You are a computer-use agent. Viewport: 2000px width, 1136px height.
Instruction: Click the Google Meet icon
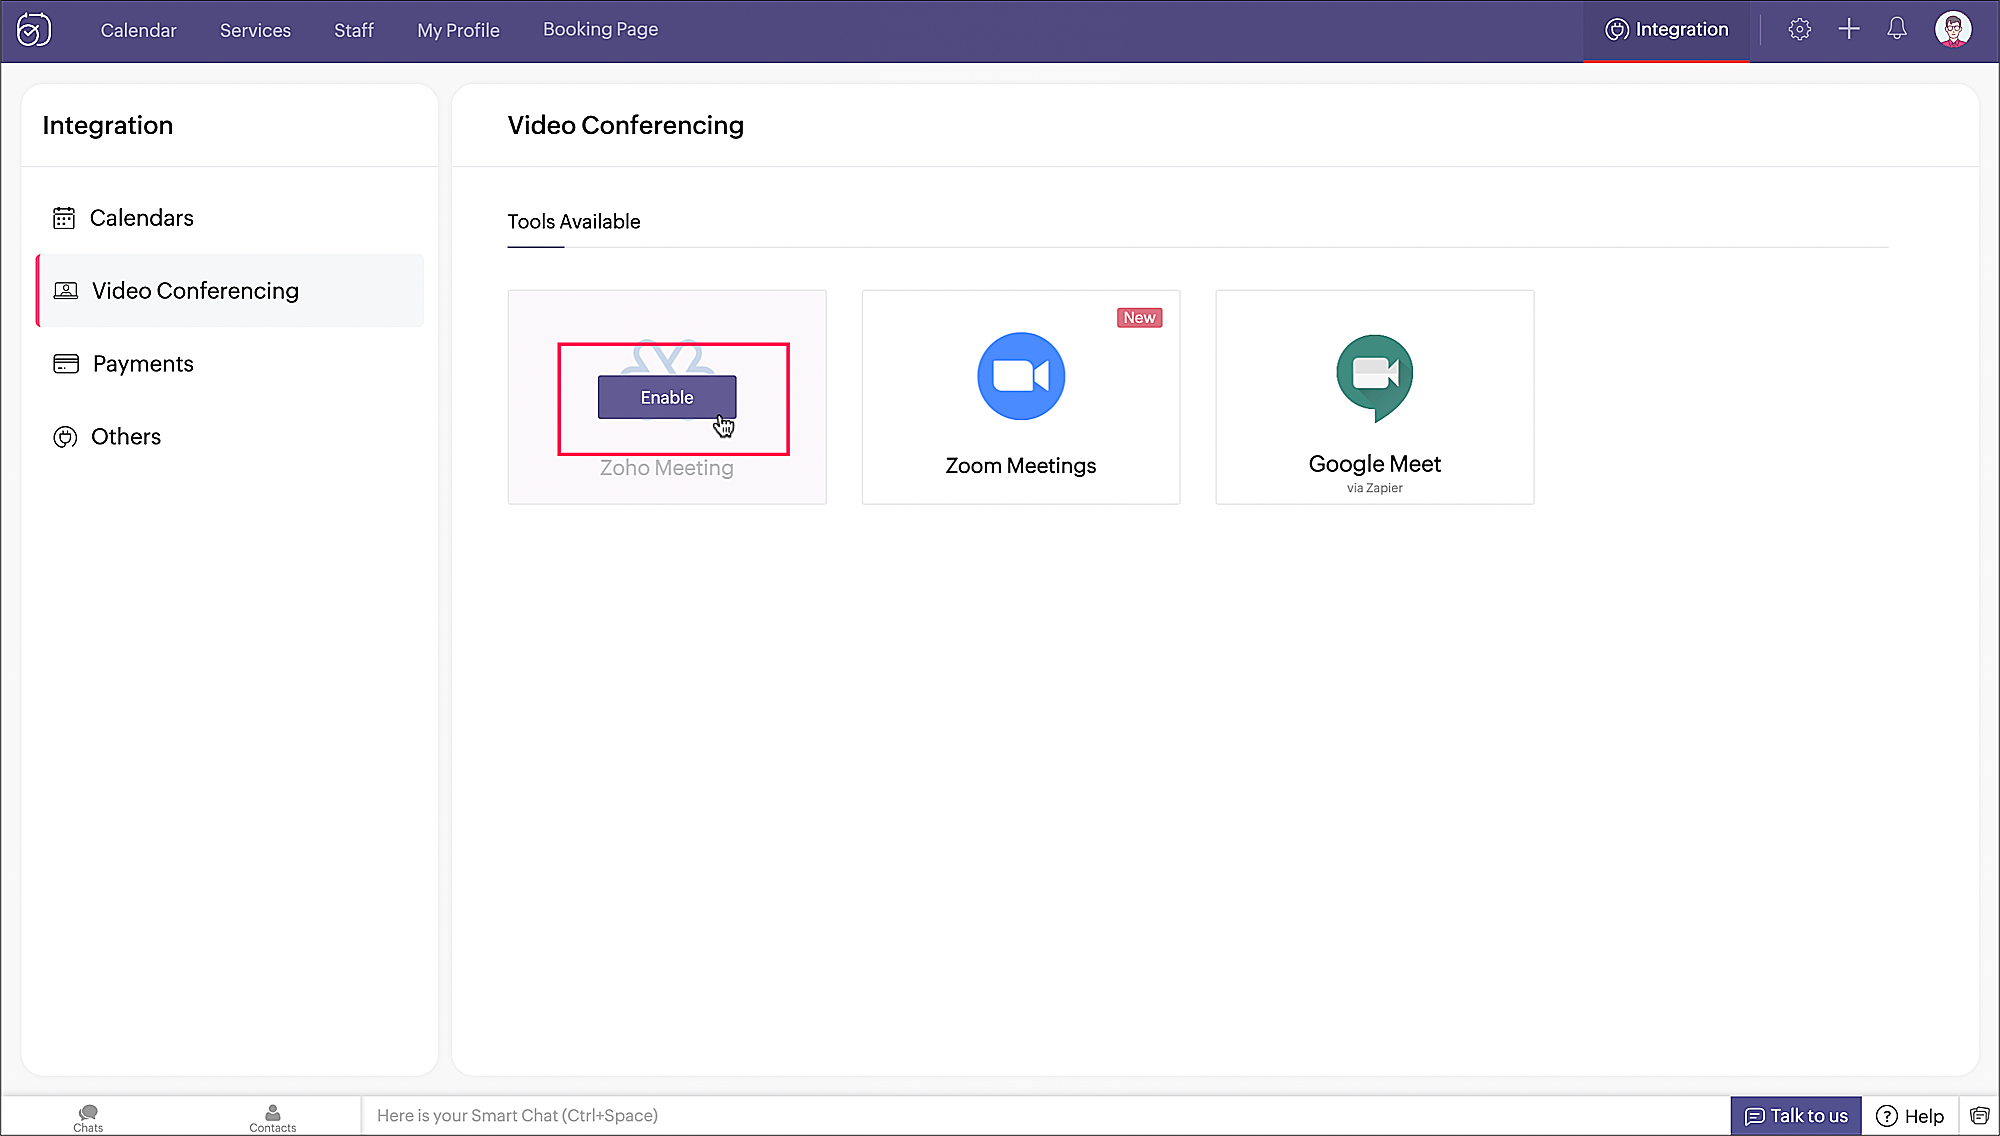coord(1375,378)
